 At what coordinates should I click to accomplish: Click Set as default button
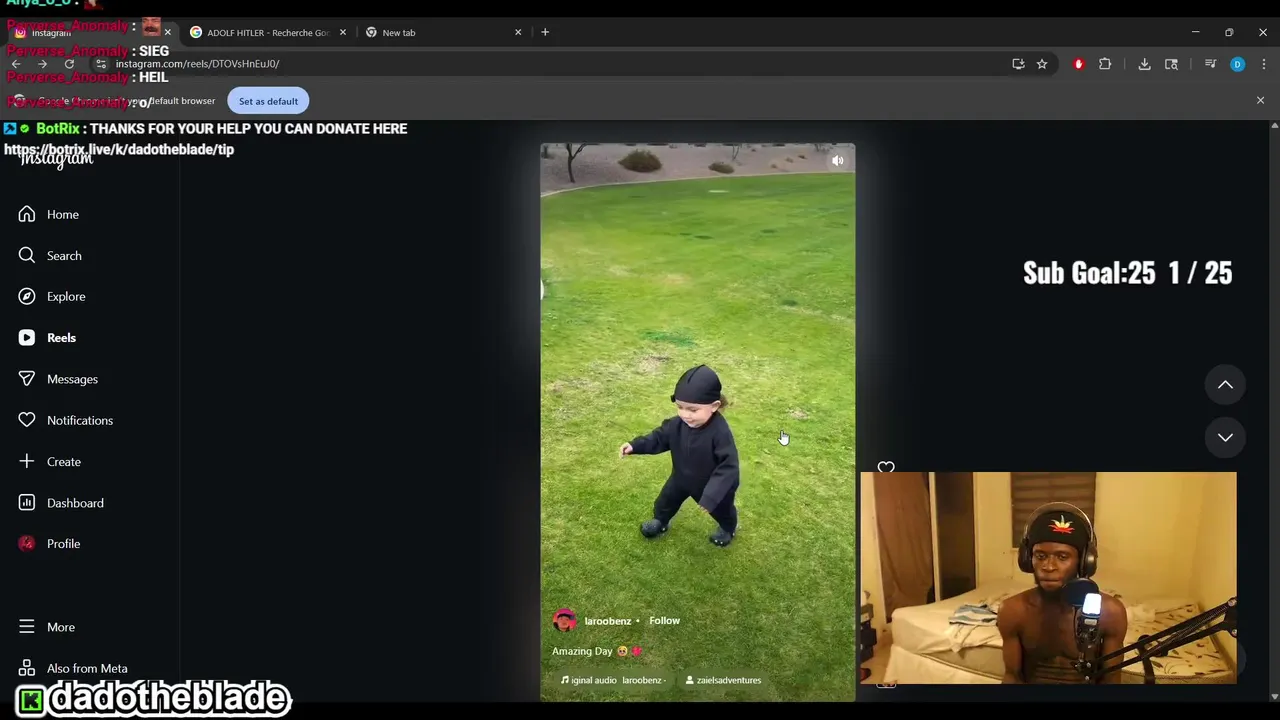(268, 101)
